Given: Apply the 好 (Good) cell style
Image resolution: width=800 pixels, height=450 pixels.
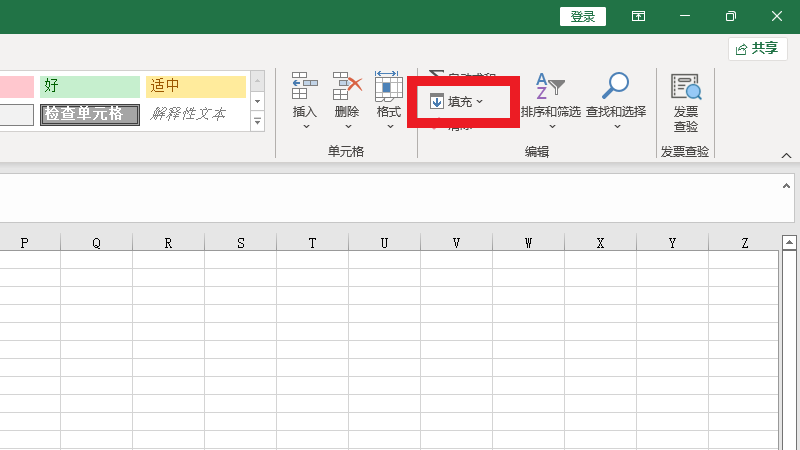Looking at the screenshot, I should 90,87.
